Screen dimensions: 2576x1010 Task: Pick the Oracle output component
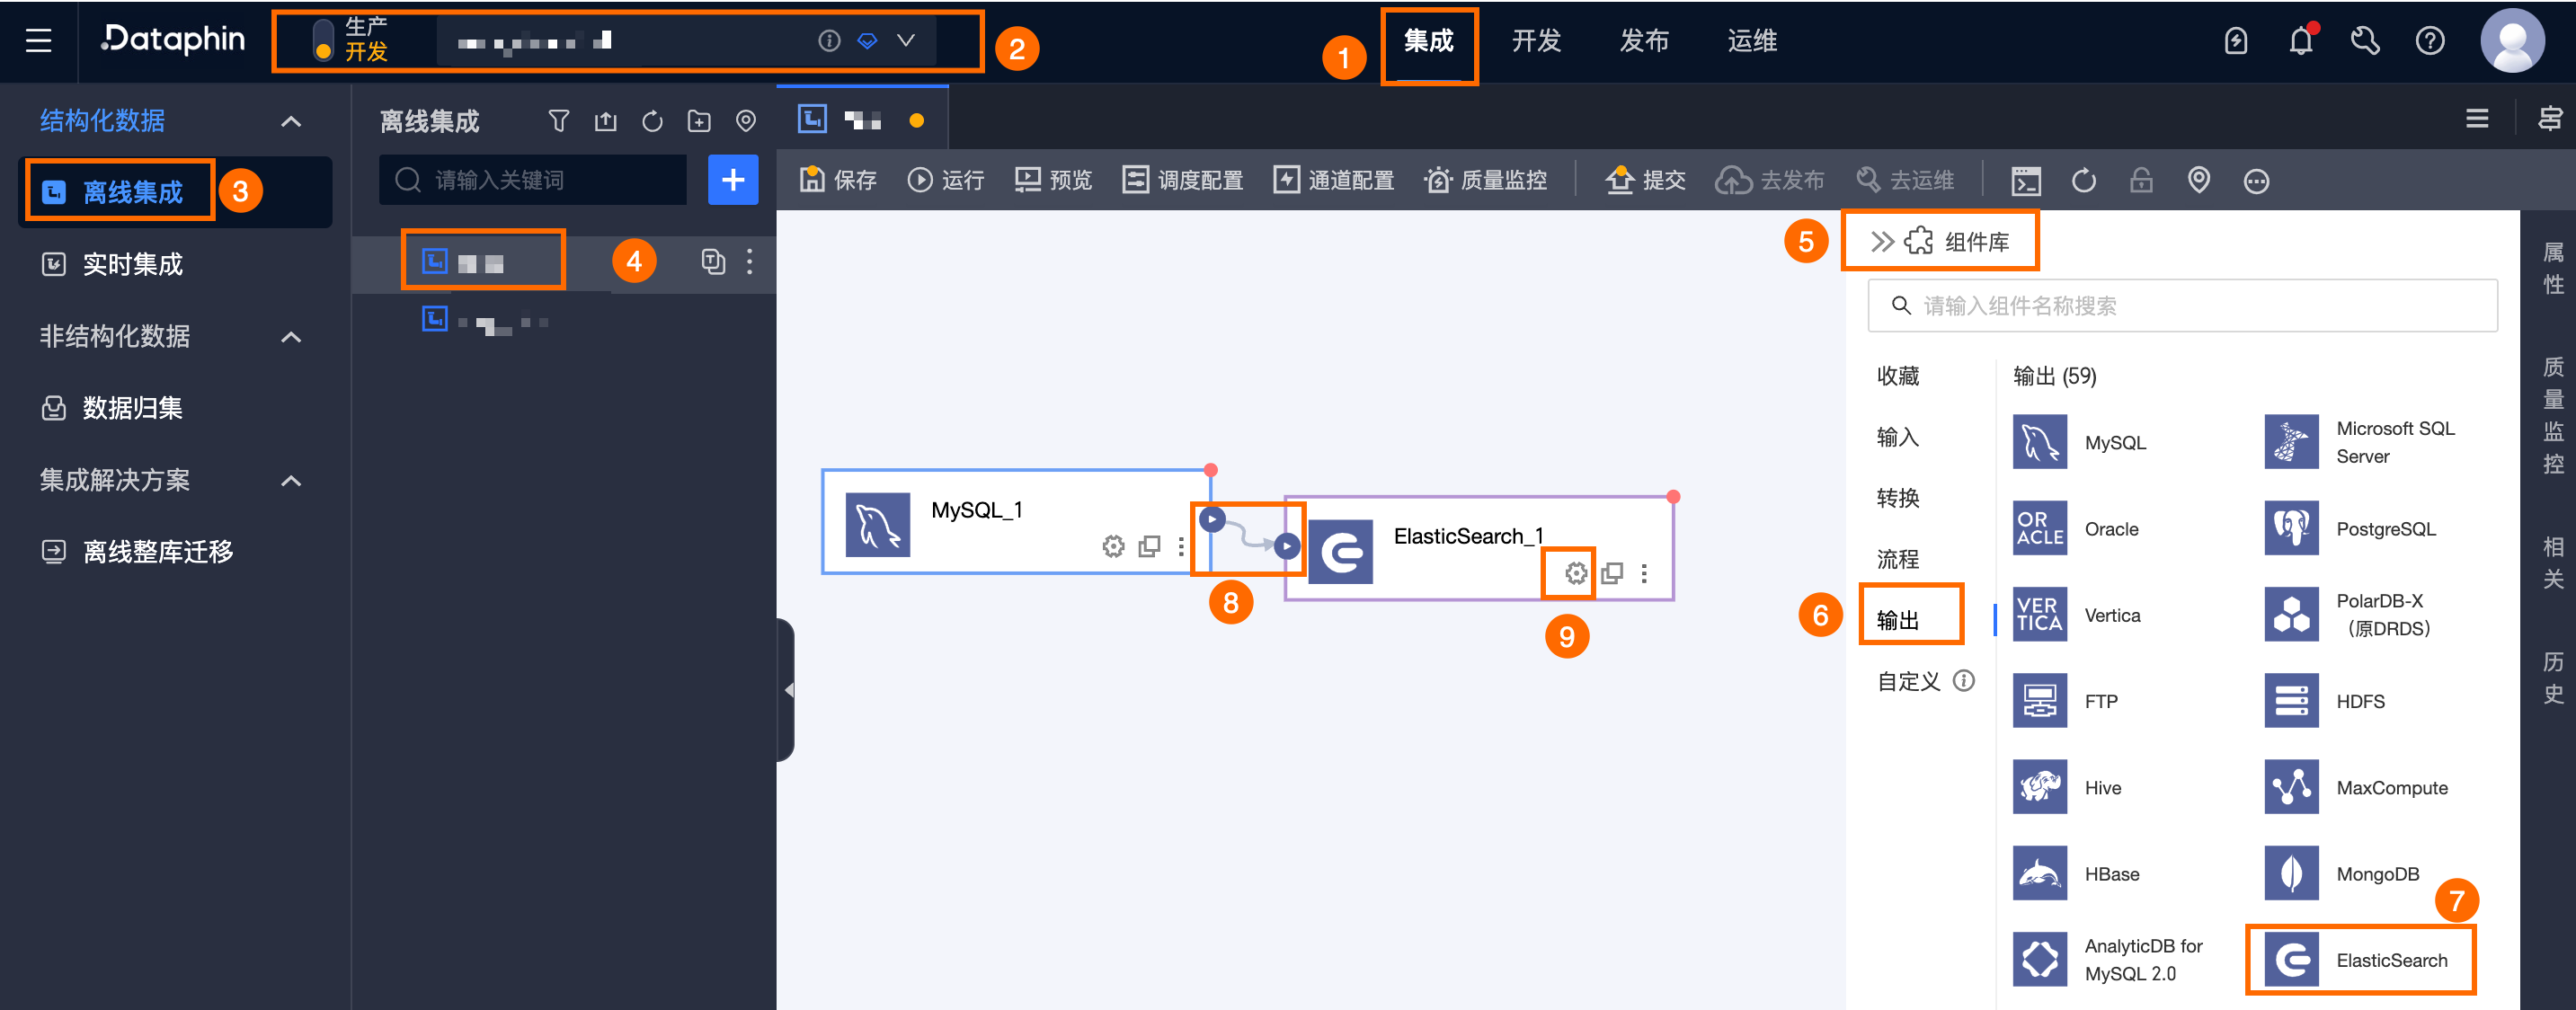coord(2076,529)
